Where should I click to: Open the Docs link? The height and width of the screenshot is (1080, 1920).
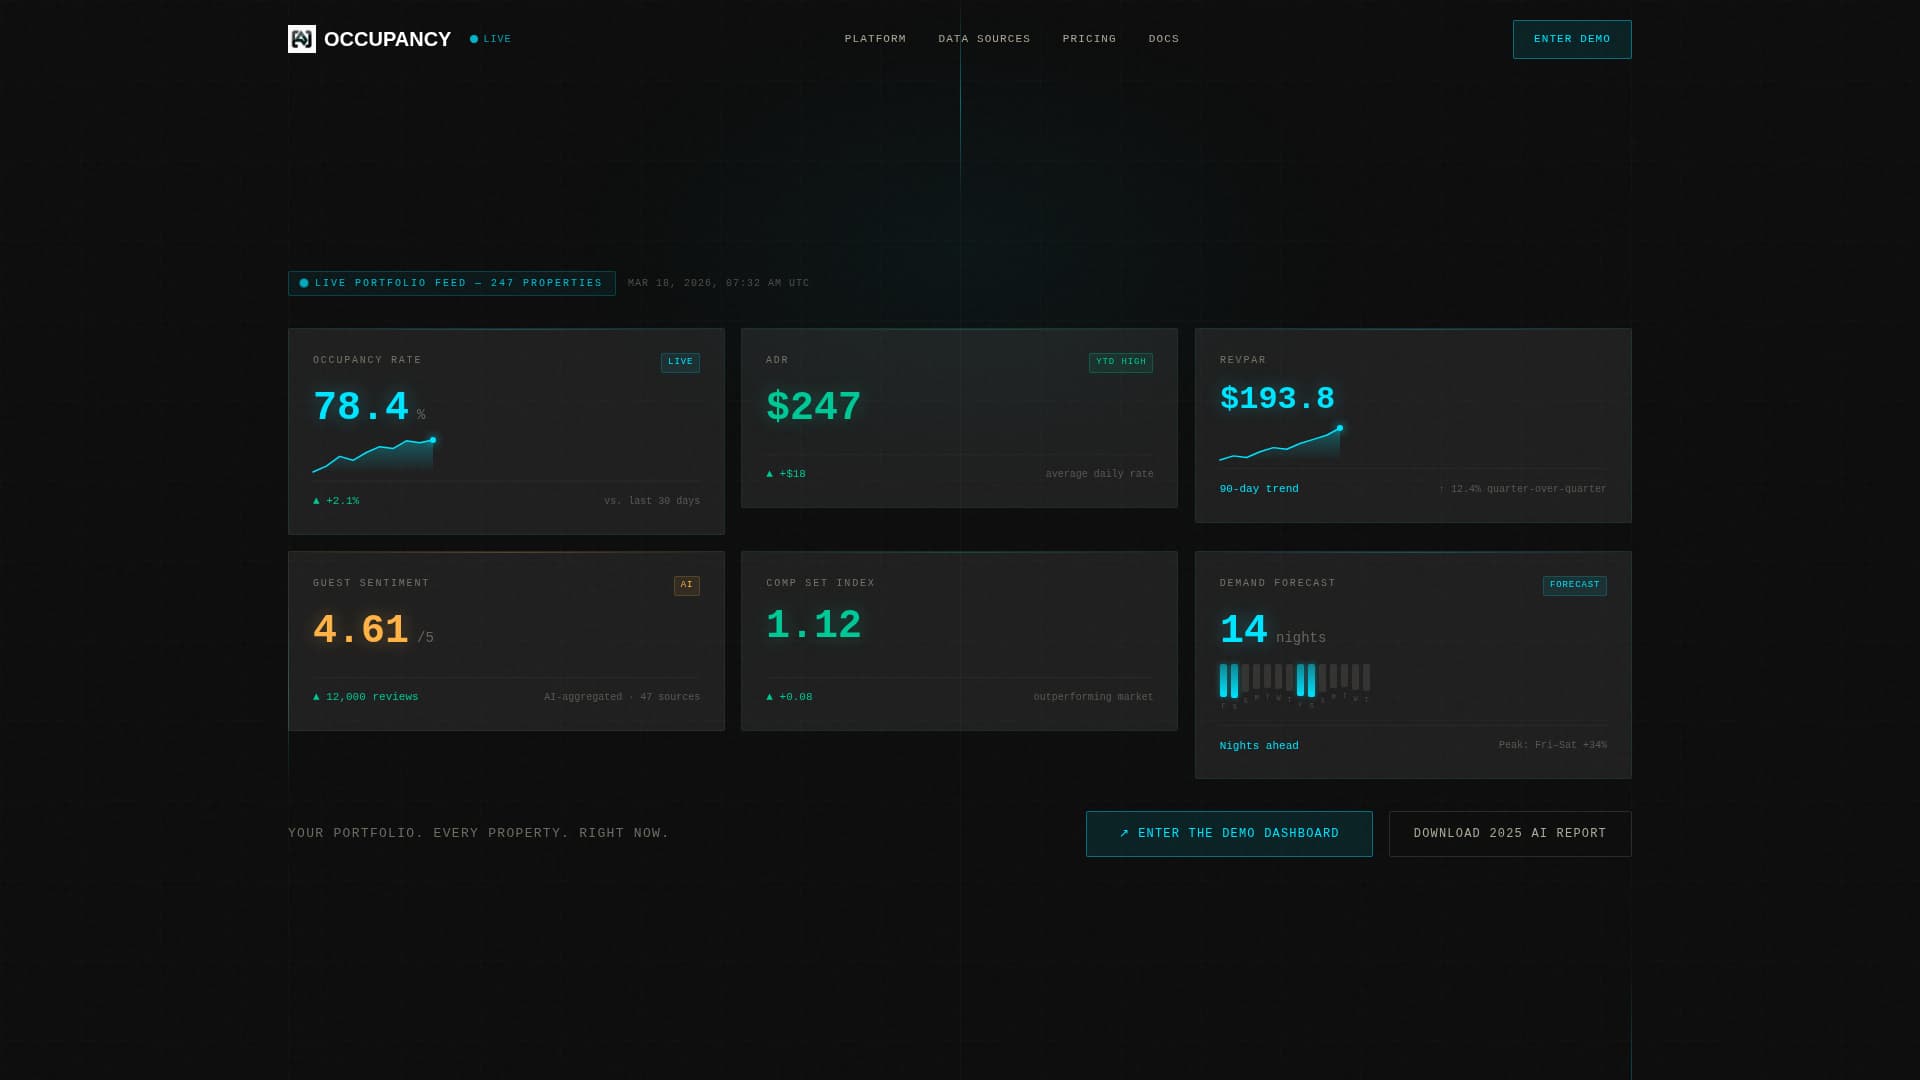coord(1163,39)
